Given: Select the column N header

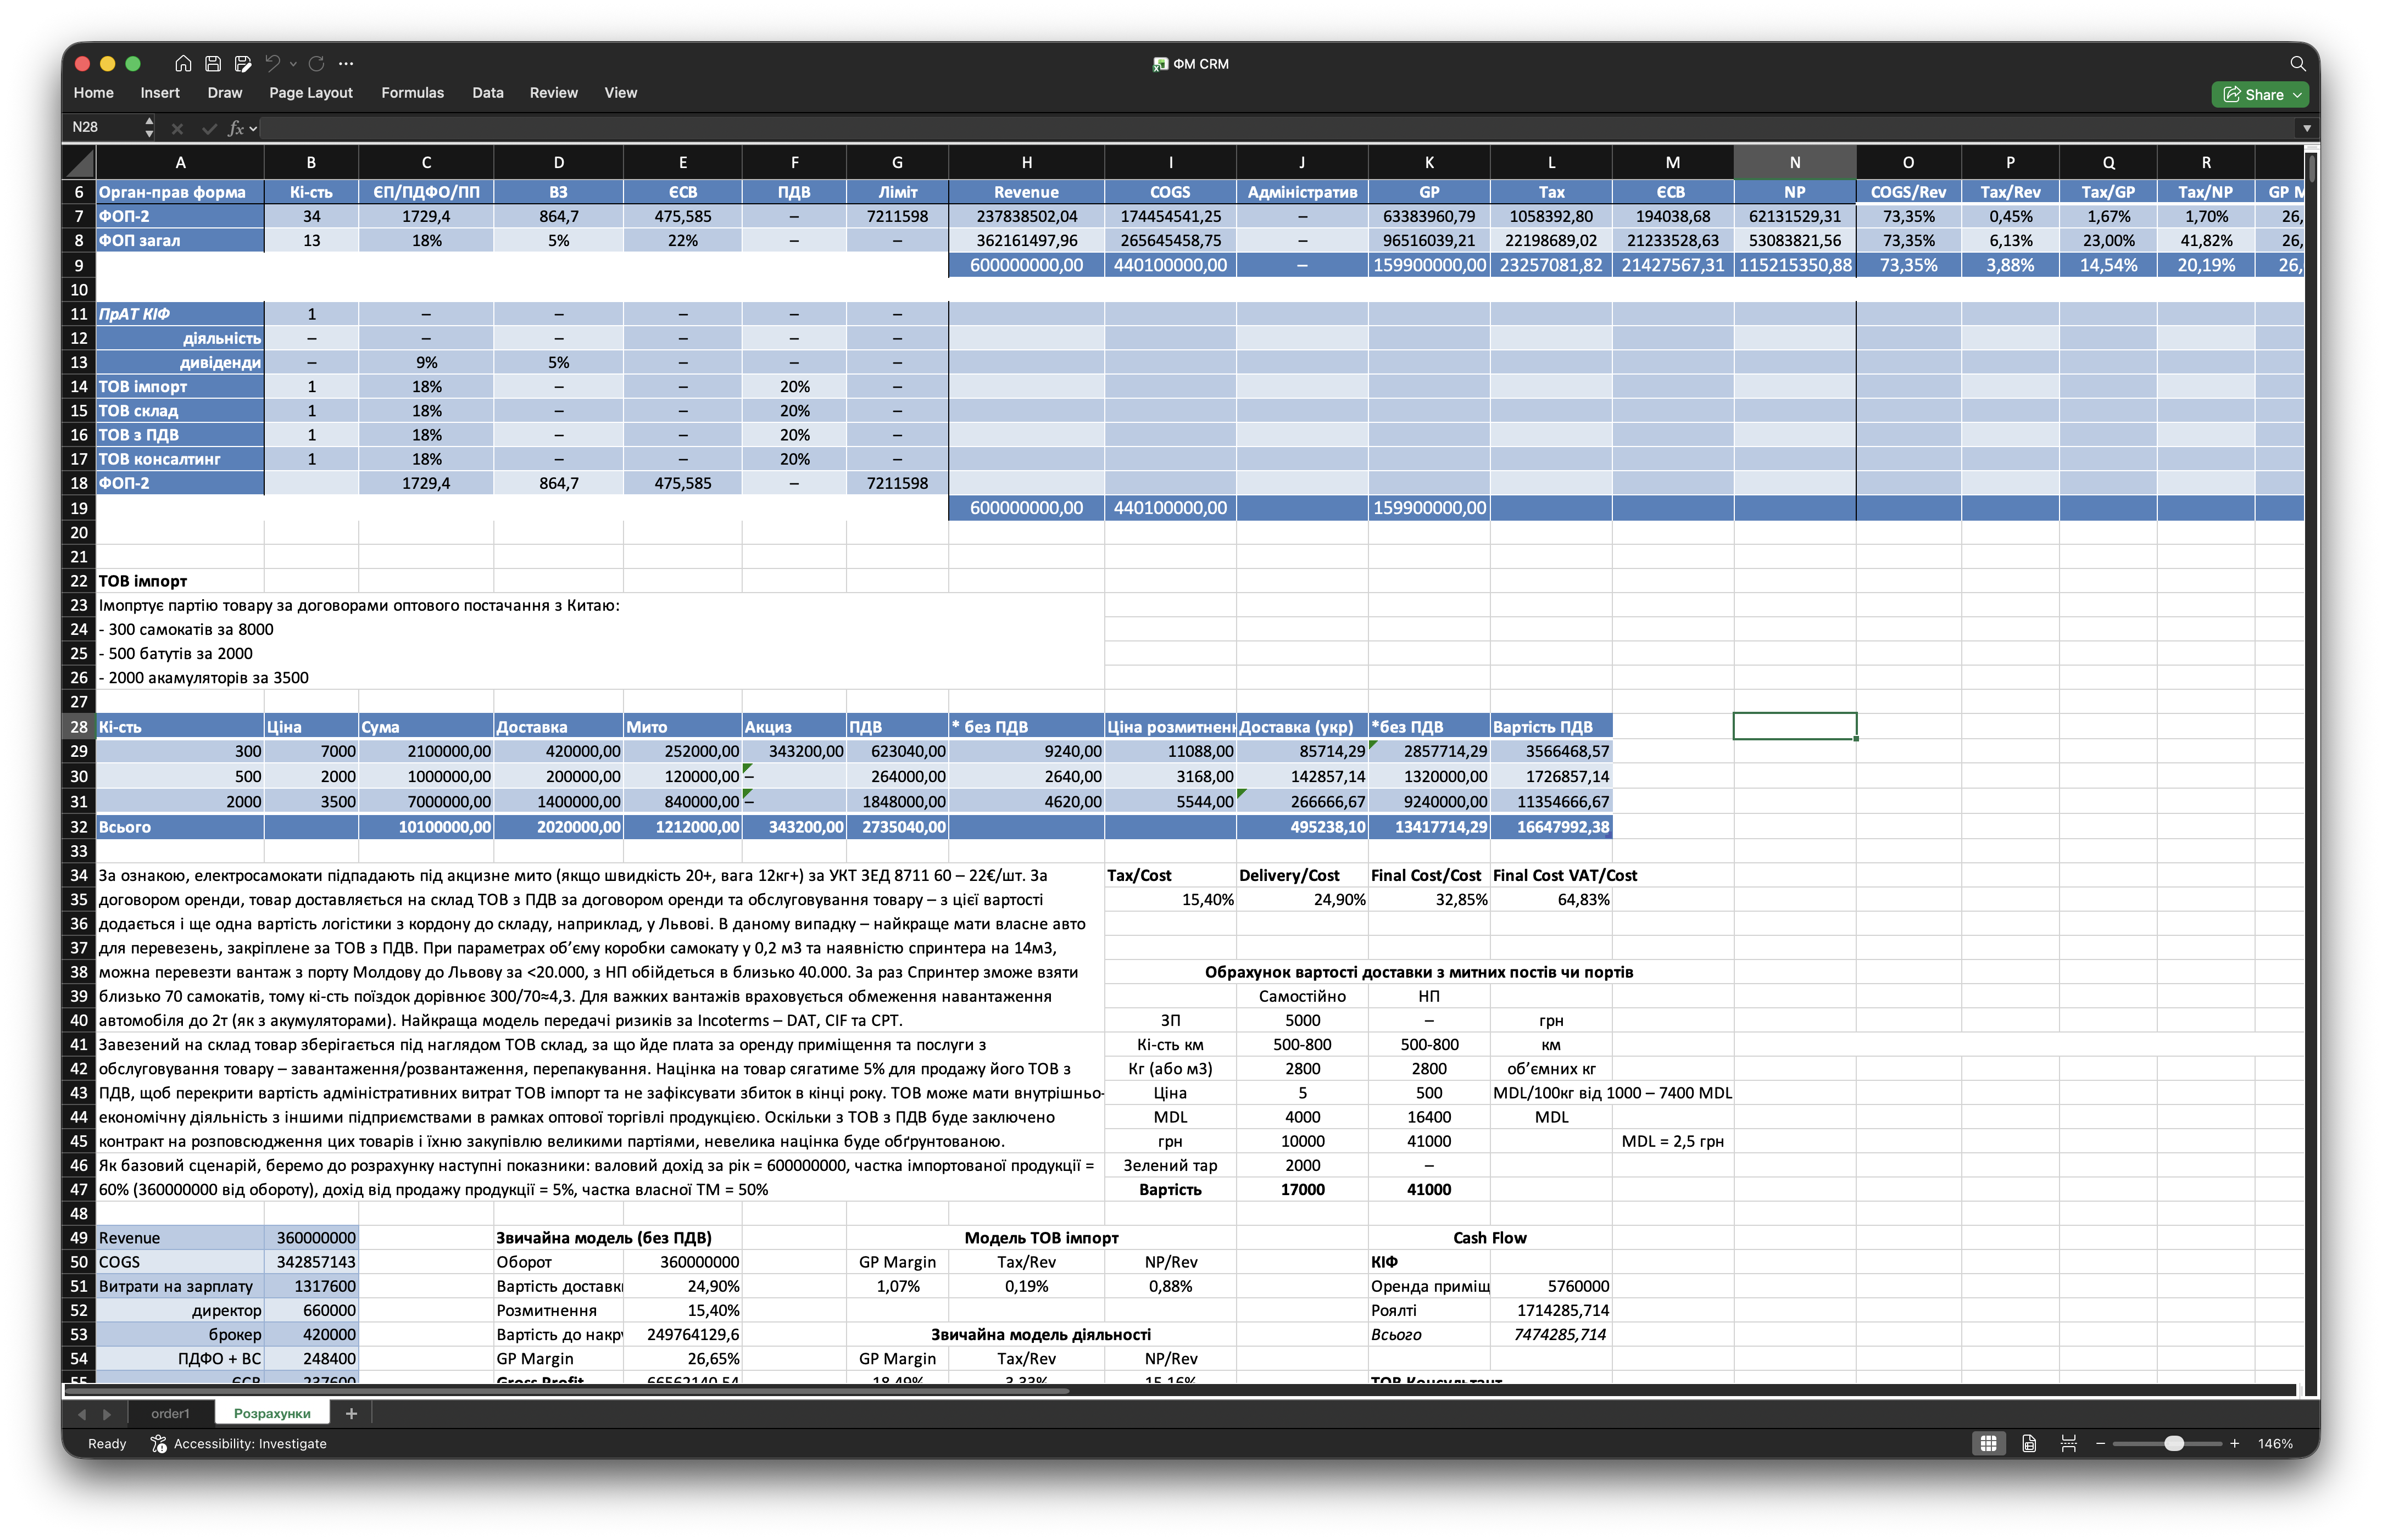Looking at the screenshot, I should tap(1794, 162).
